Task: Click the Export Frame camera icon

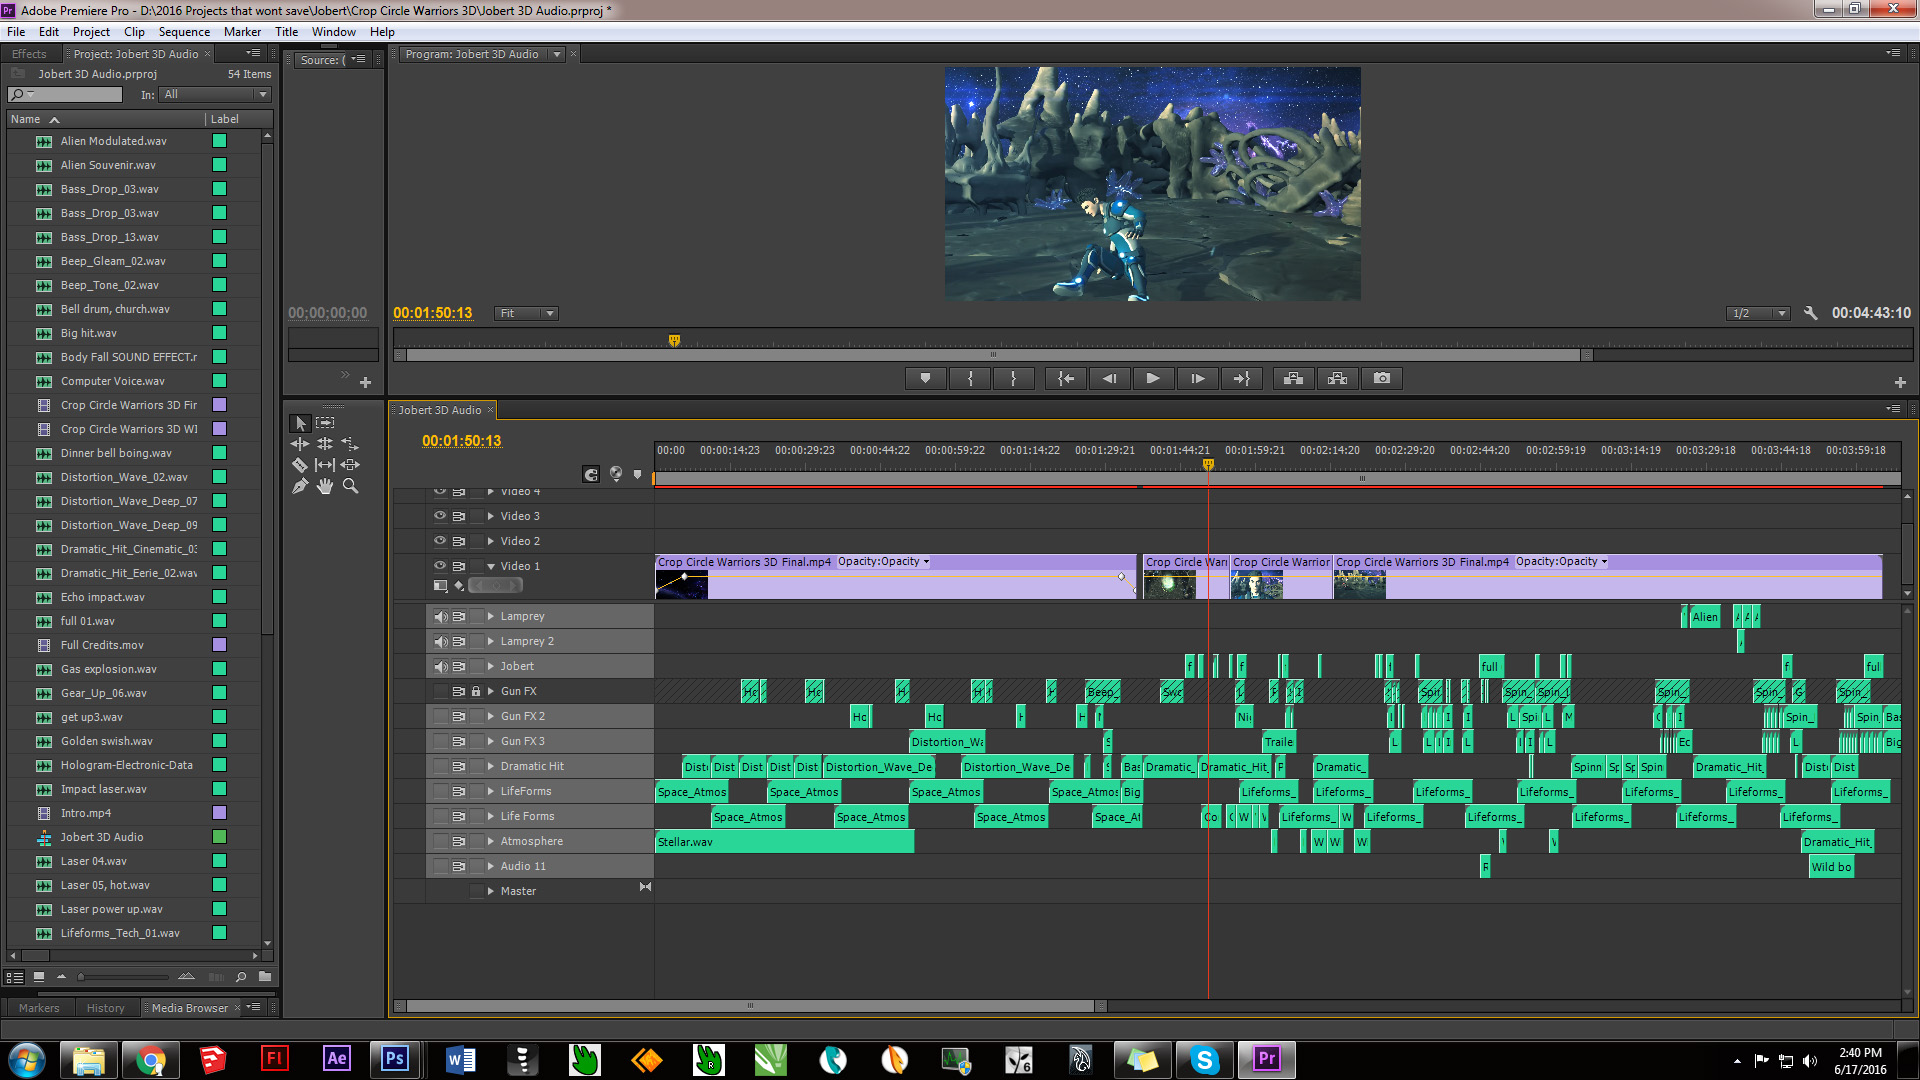Action: click(x=1381, y=379)
